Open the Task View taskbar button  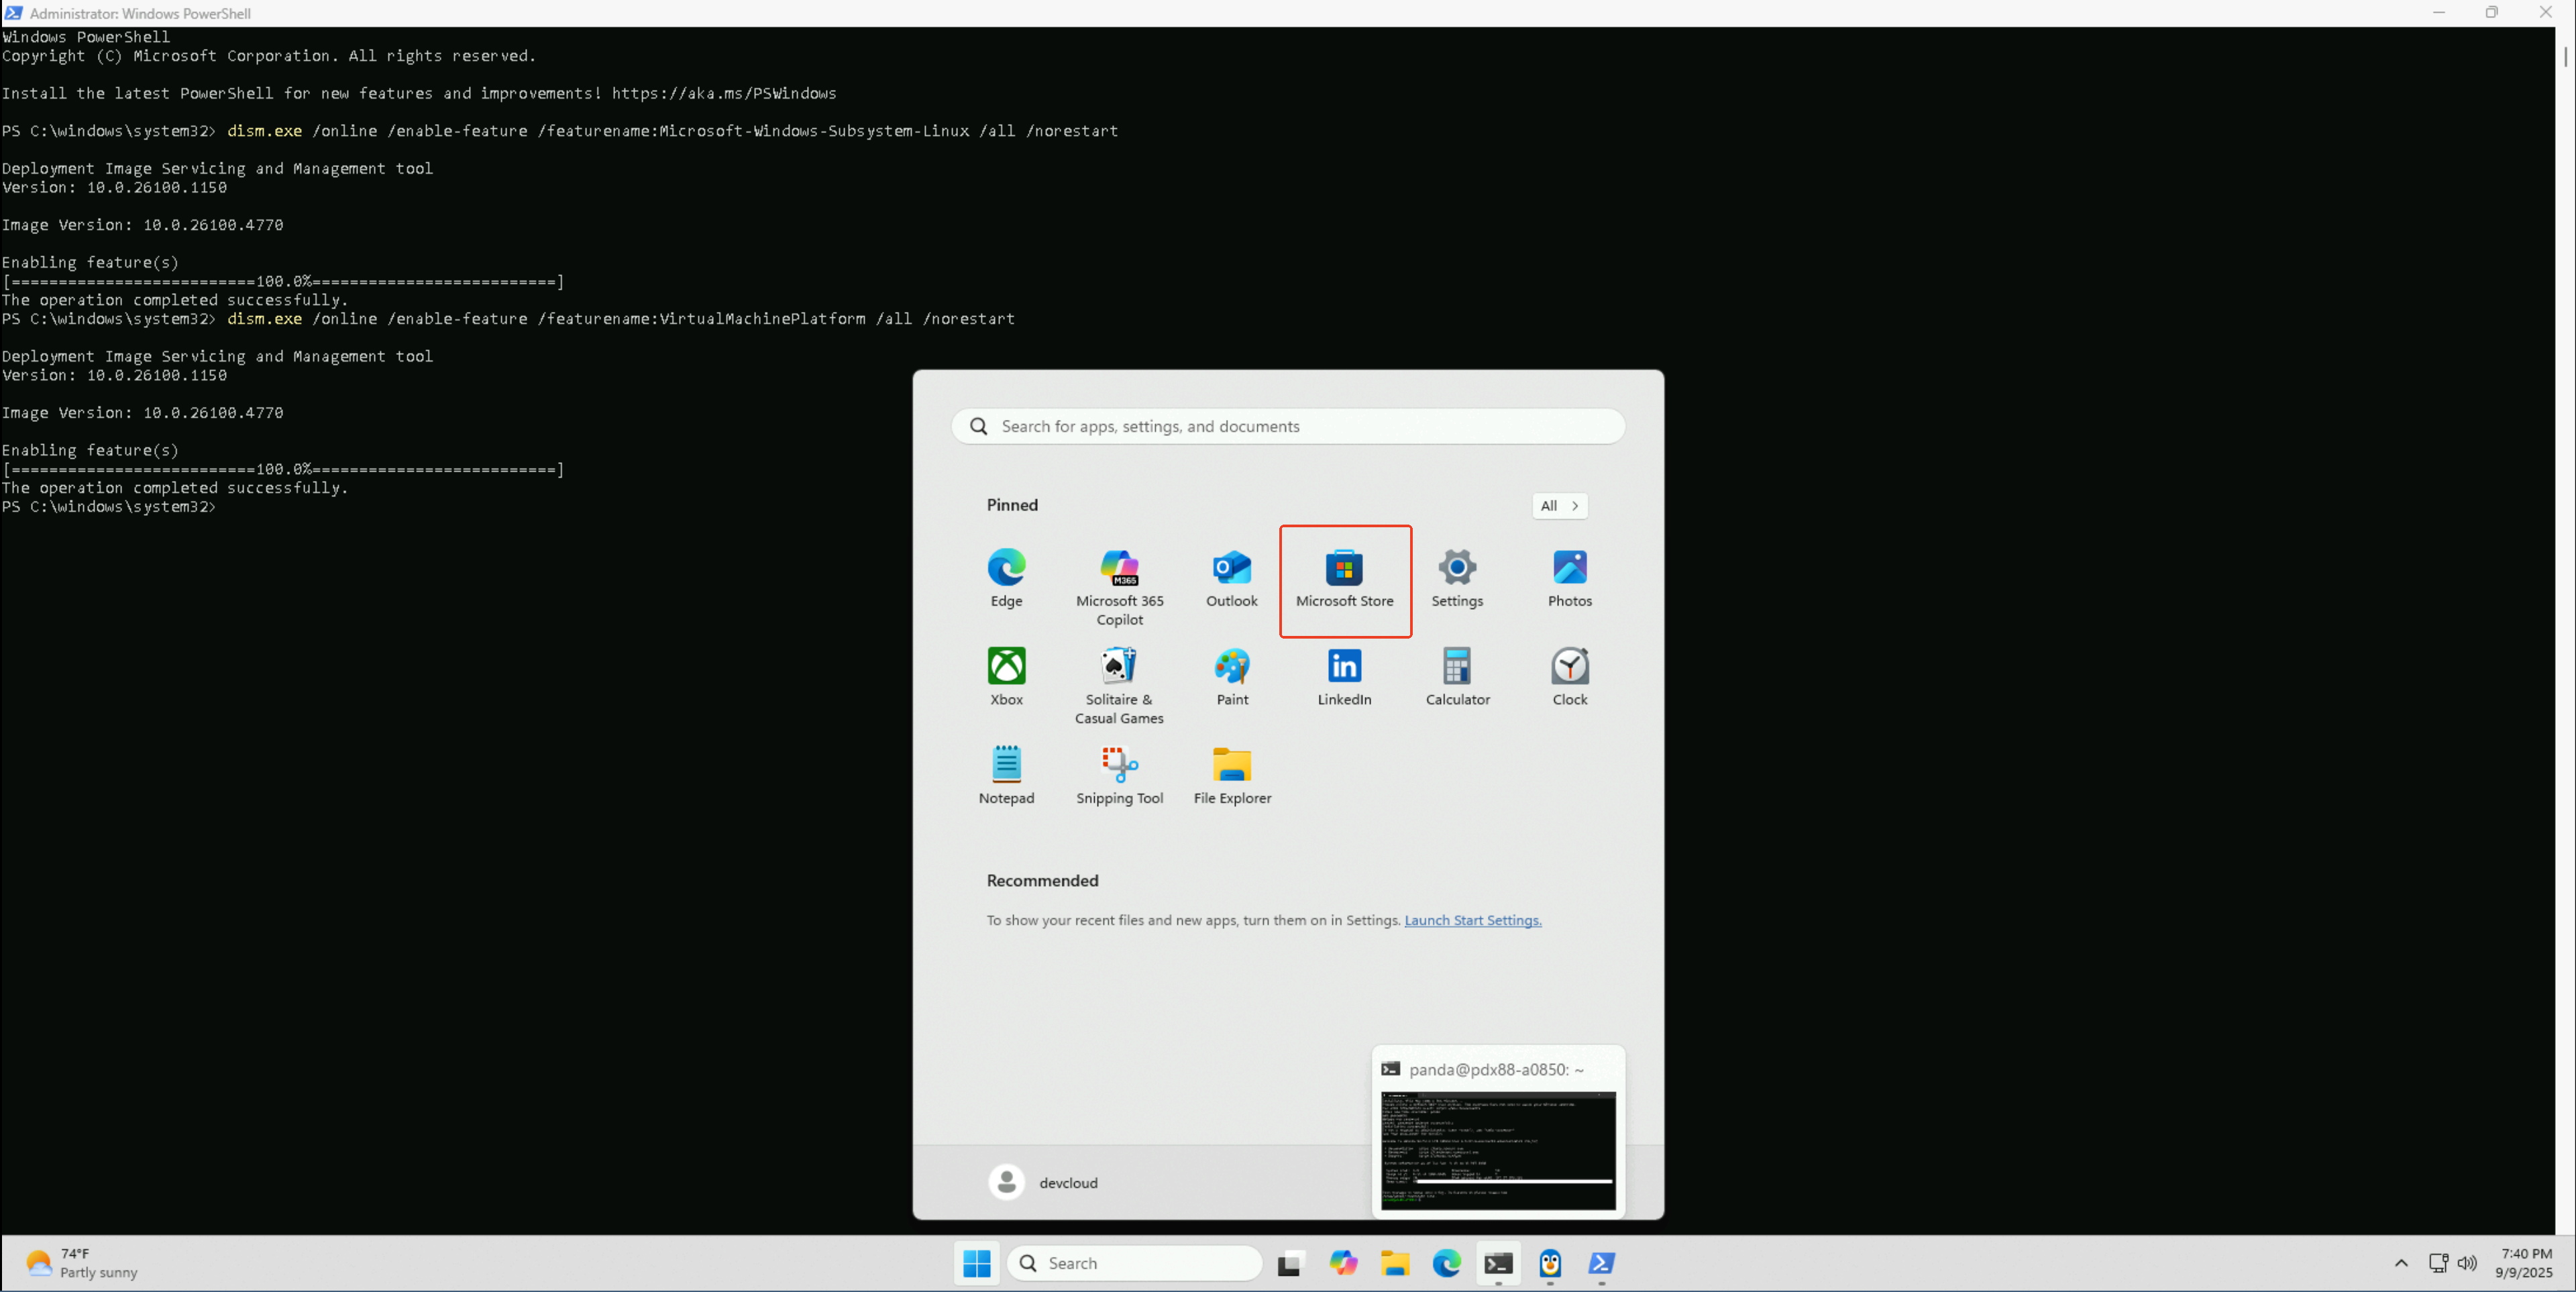coord(1290,1264)
